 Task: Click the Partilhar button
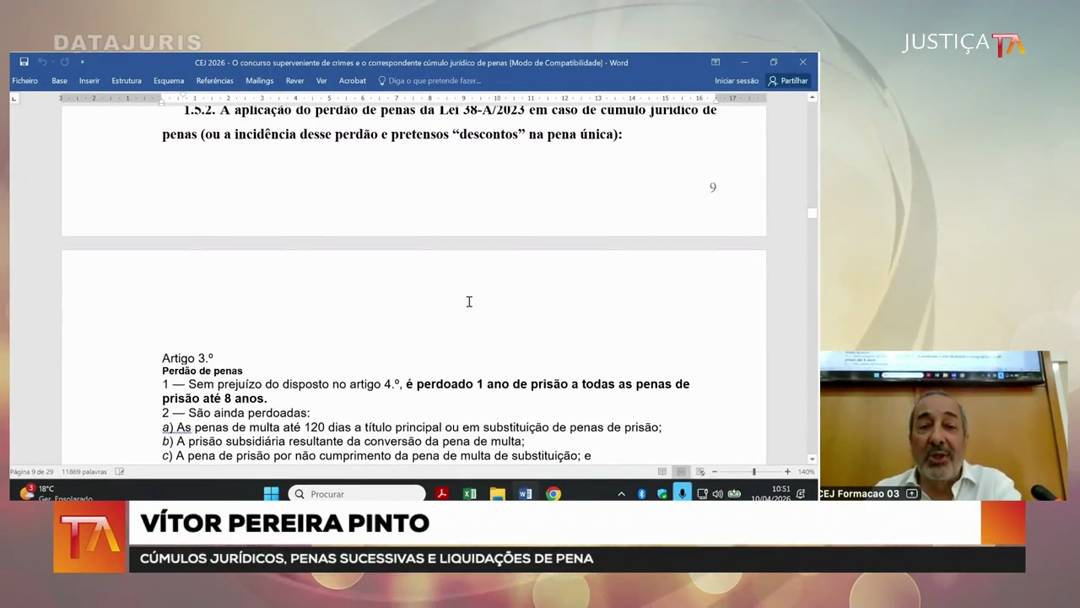[788, 81]
